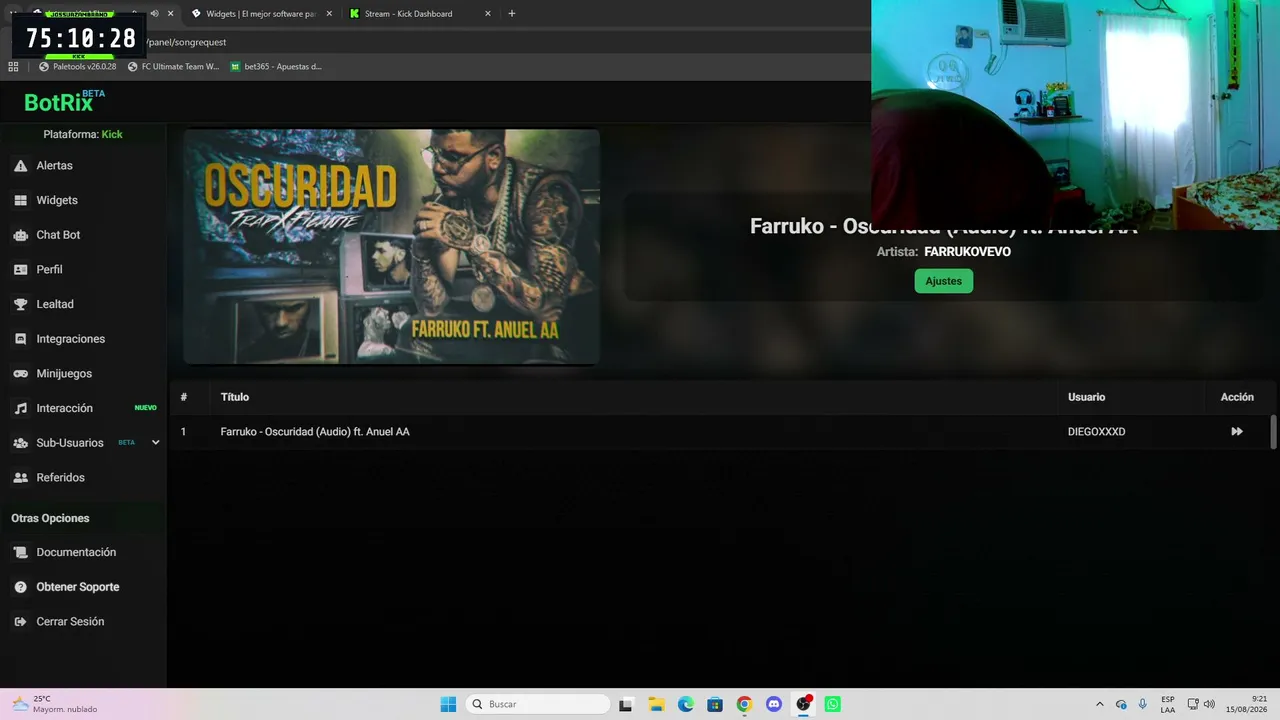1280x720 pixels.
Task: Open the Windows Start menu
Action: pyautogui.click(x=448, y=704)
